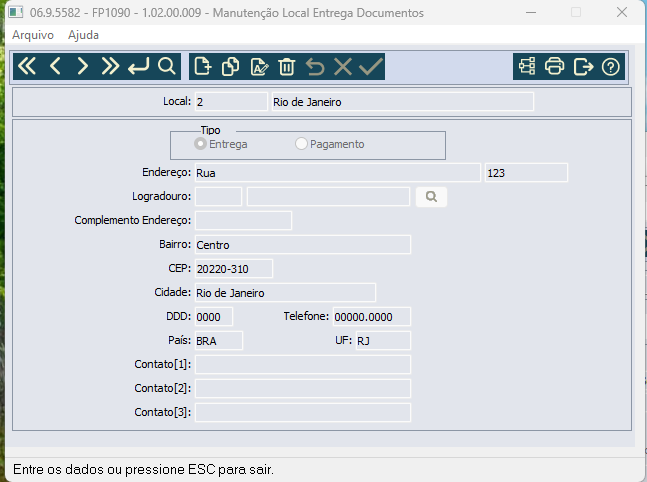Open the search magnifier in toolbar
Viewport: 647px width, 482px height.
point(166,66)
